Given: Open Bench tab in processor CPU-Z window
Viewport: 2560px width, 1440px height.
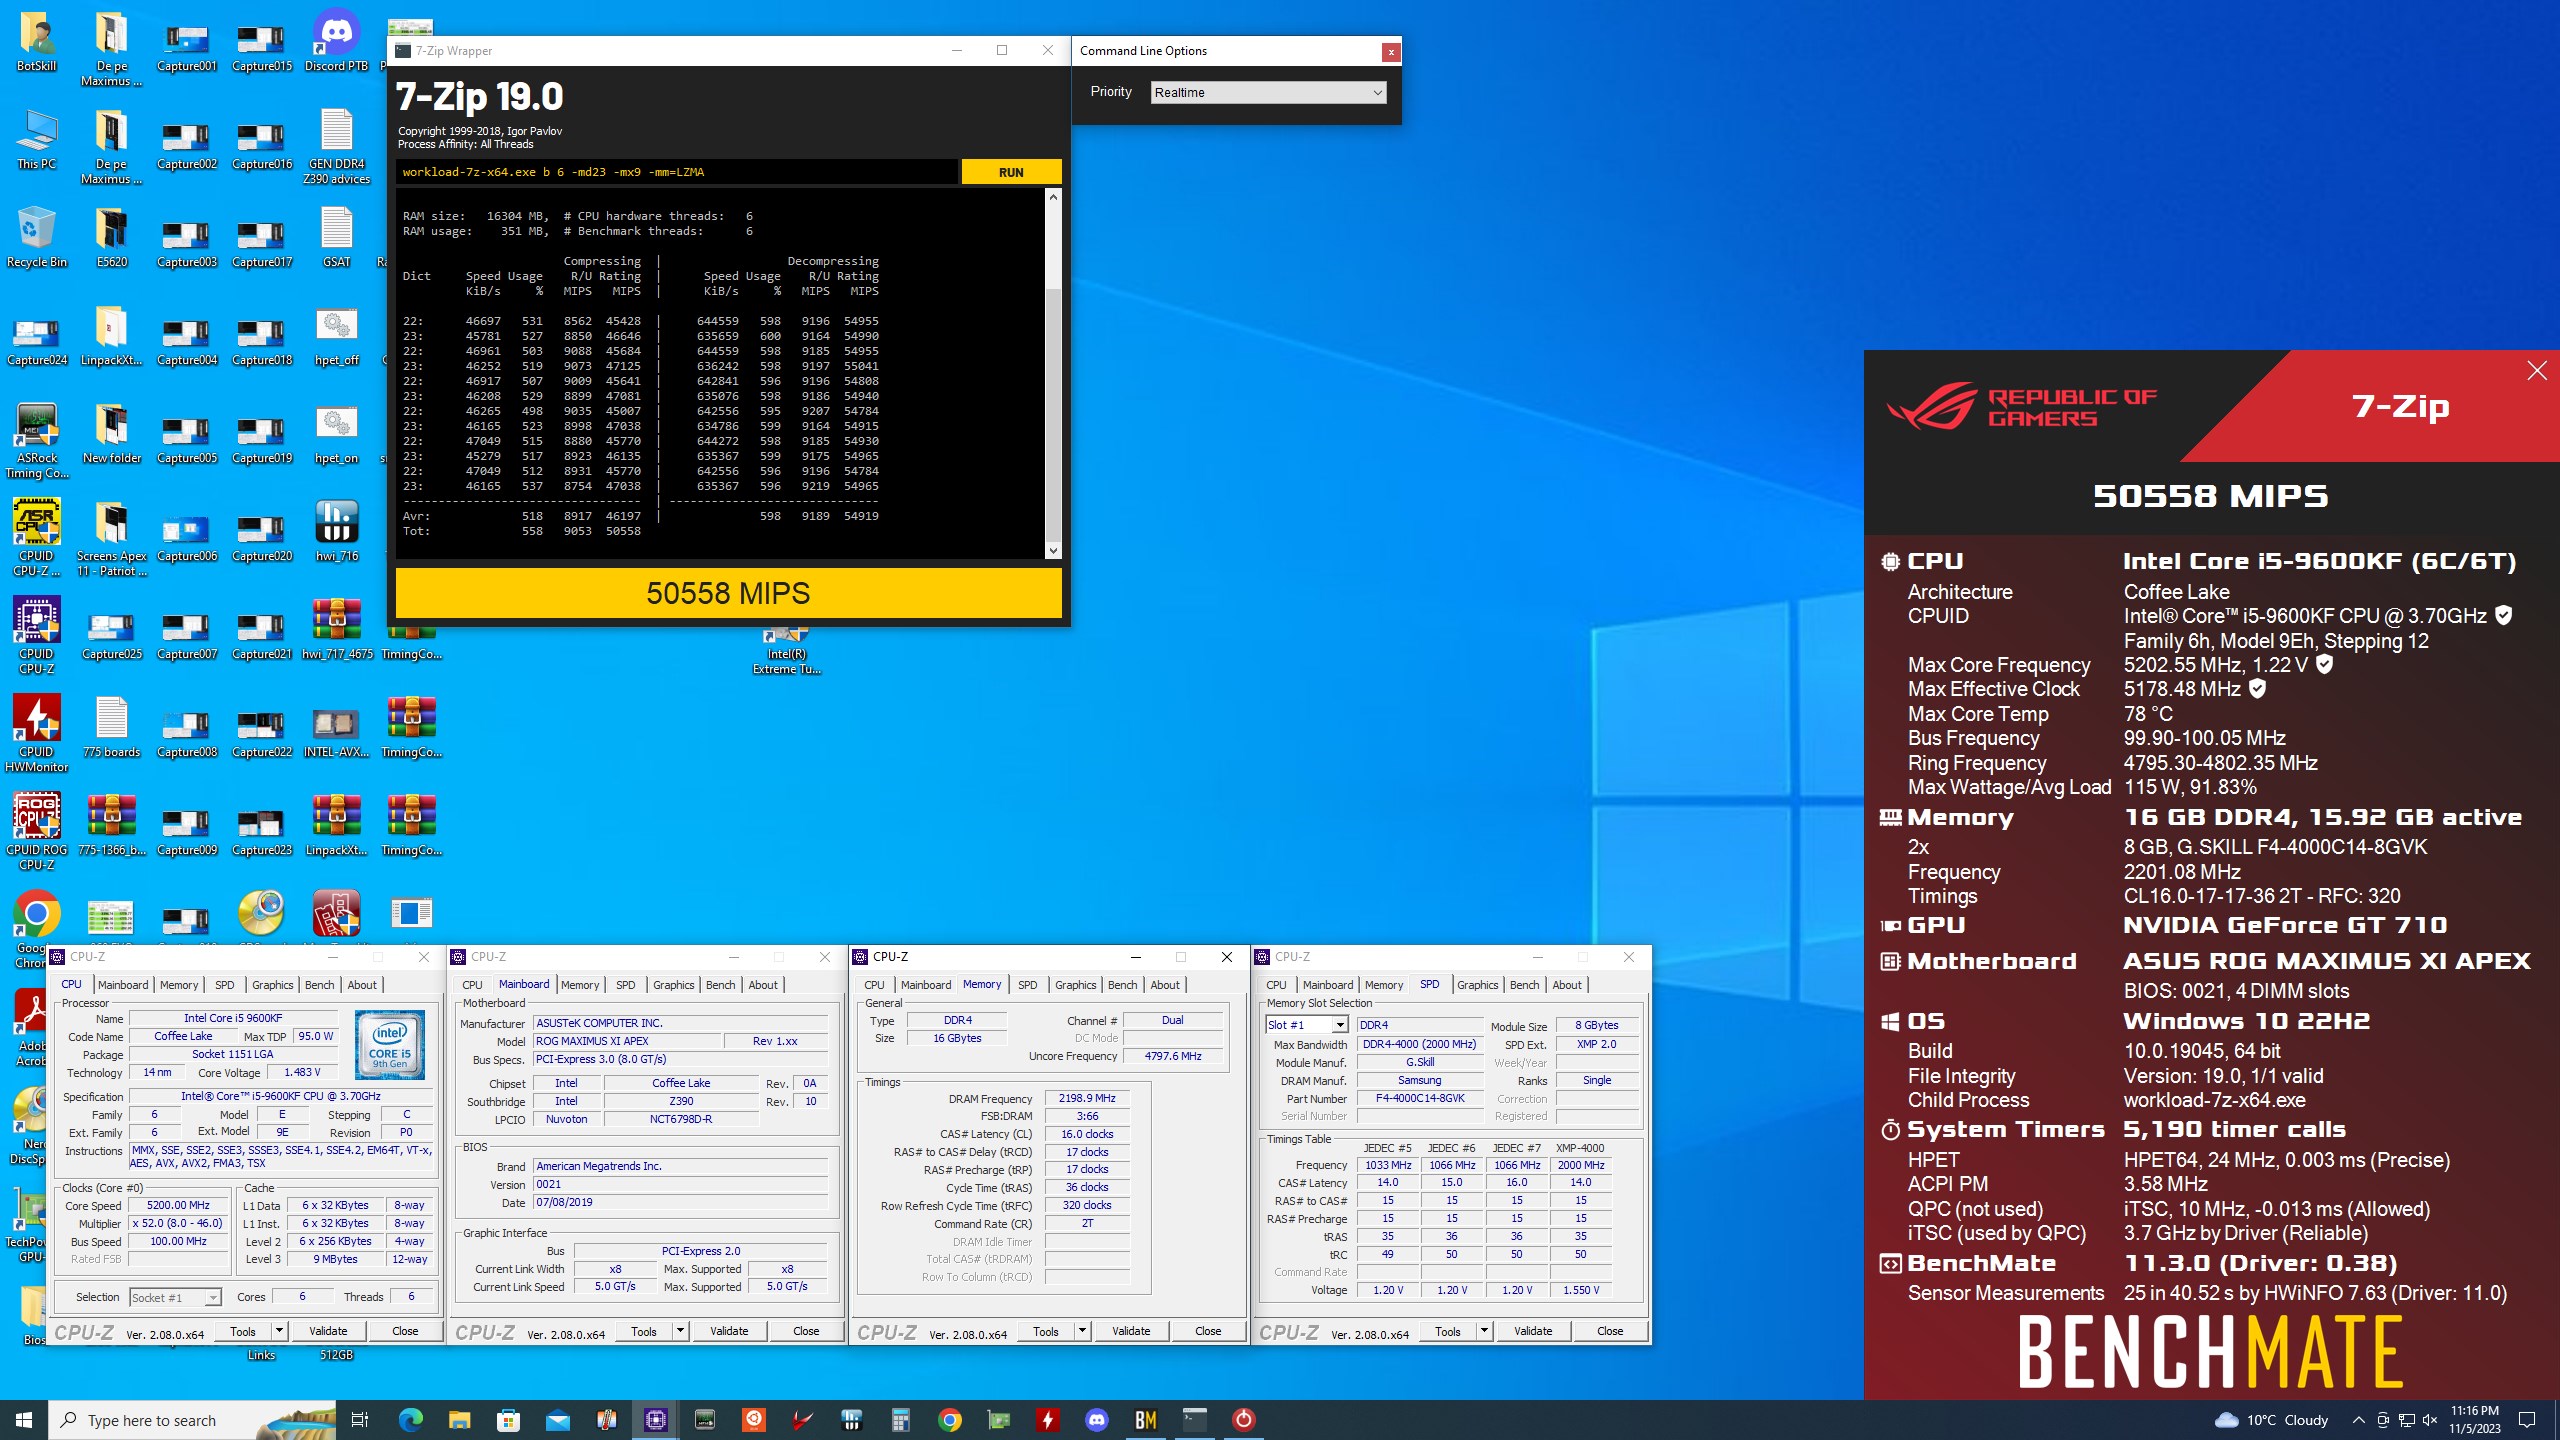Looking at the screenshot, I should coord(320,985).
